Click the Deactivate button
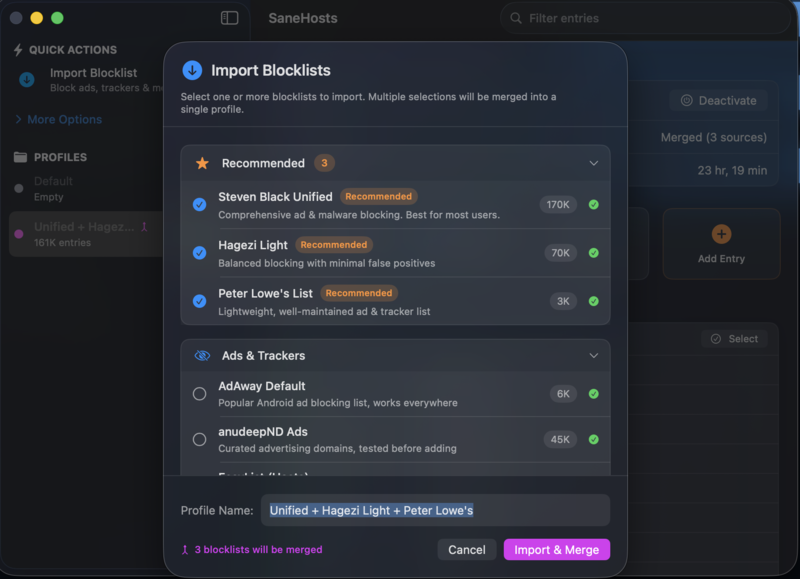 [x=721, y=100]
